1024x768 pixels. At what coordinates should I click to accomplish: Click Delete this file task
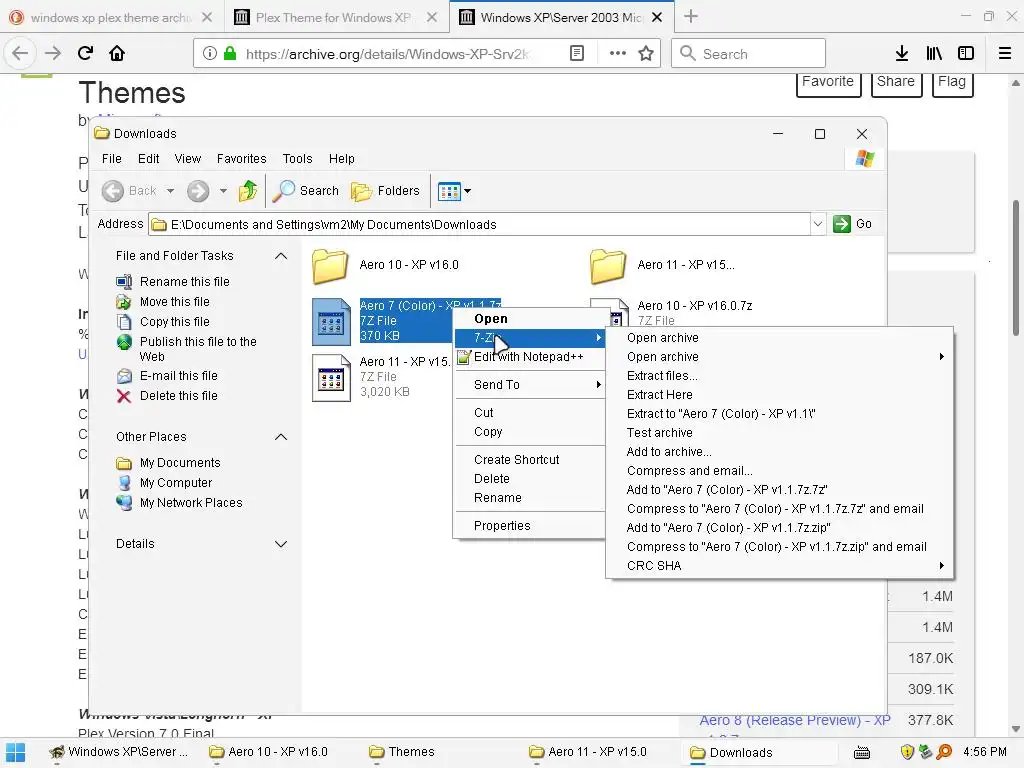coord(178,396)
